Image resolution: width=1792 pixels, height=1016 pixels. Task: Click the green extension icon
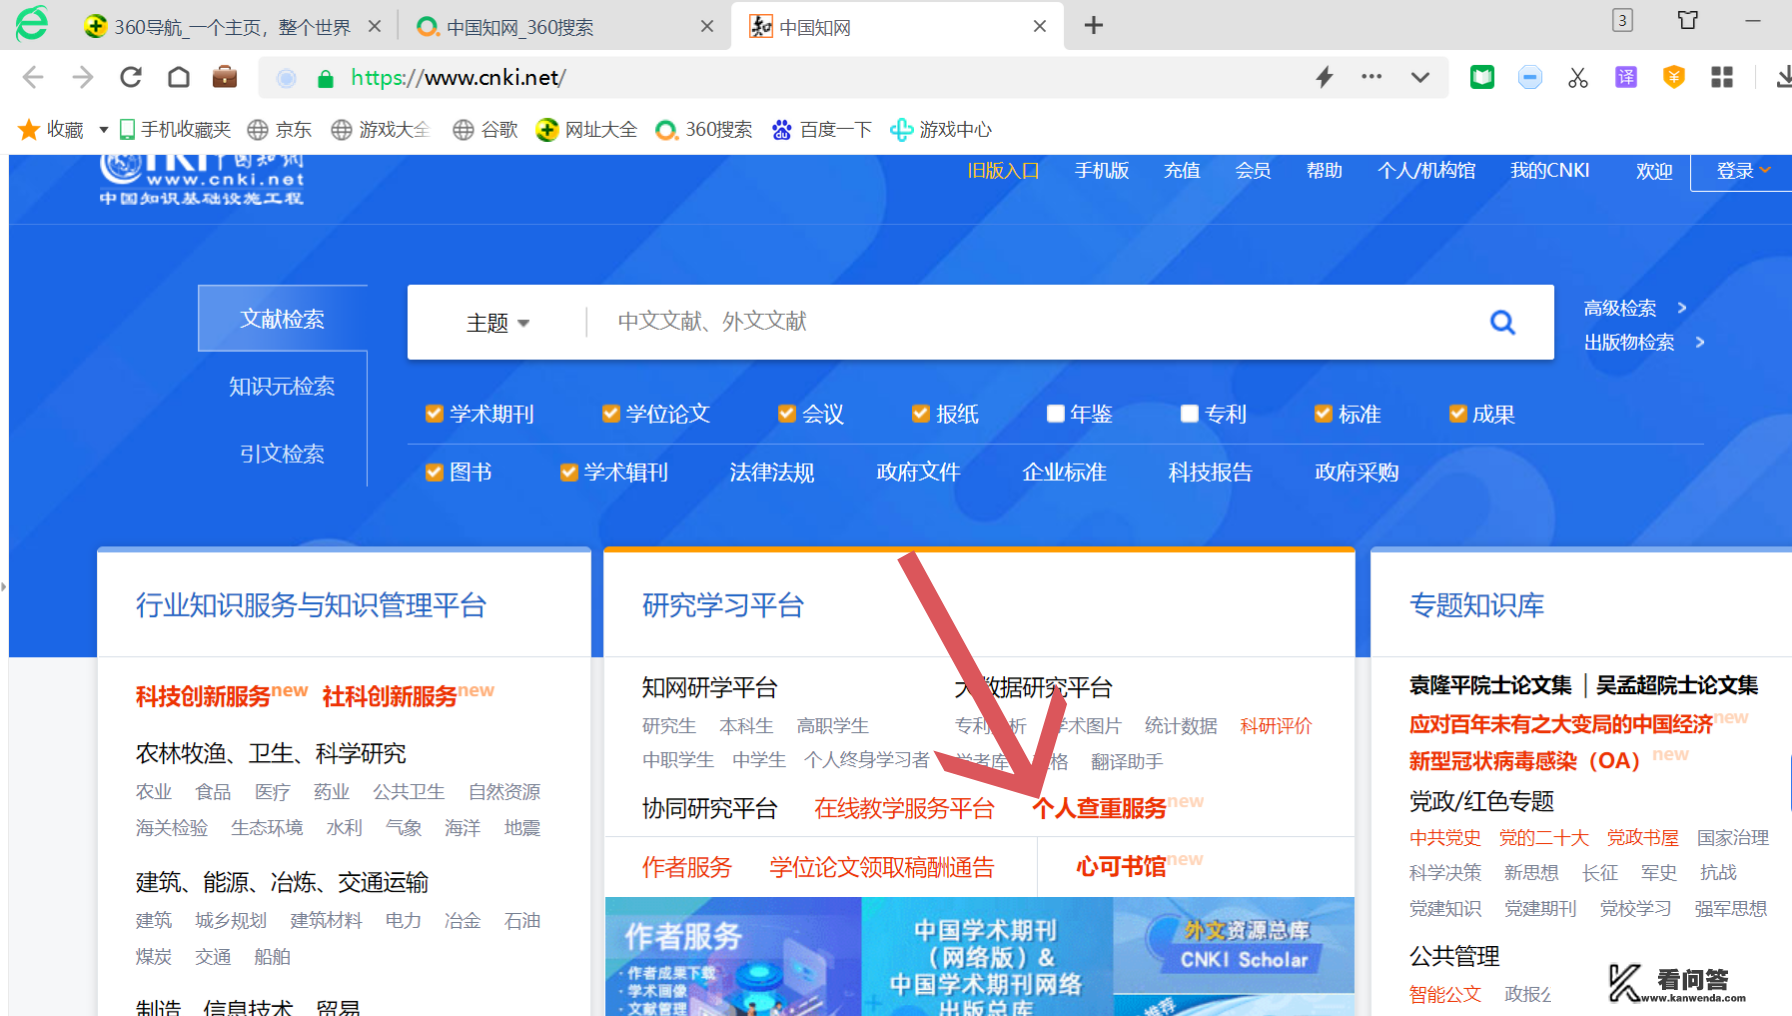click(x=1482, y=77)
